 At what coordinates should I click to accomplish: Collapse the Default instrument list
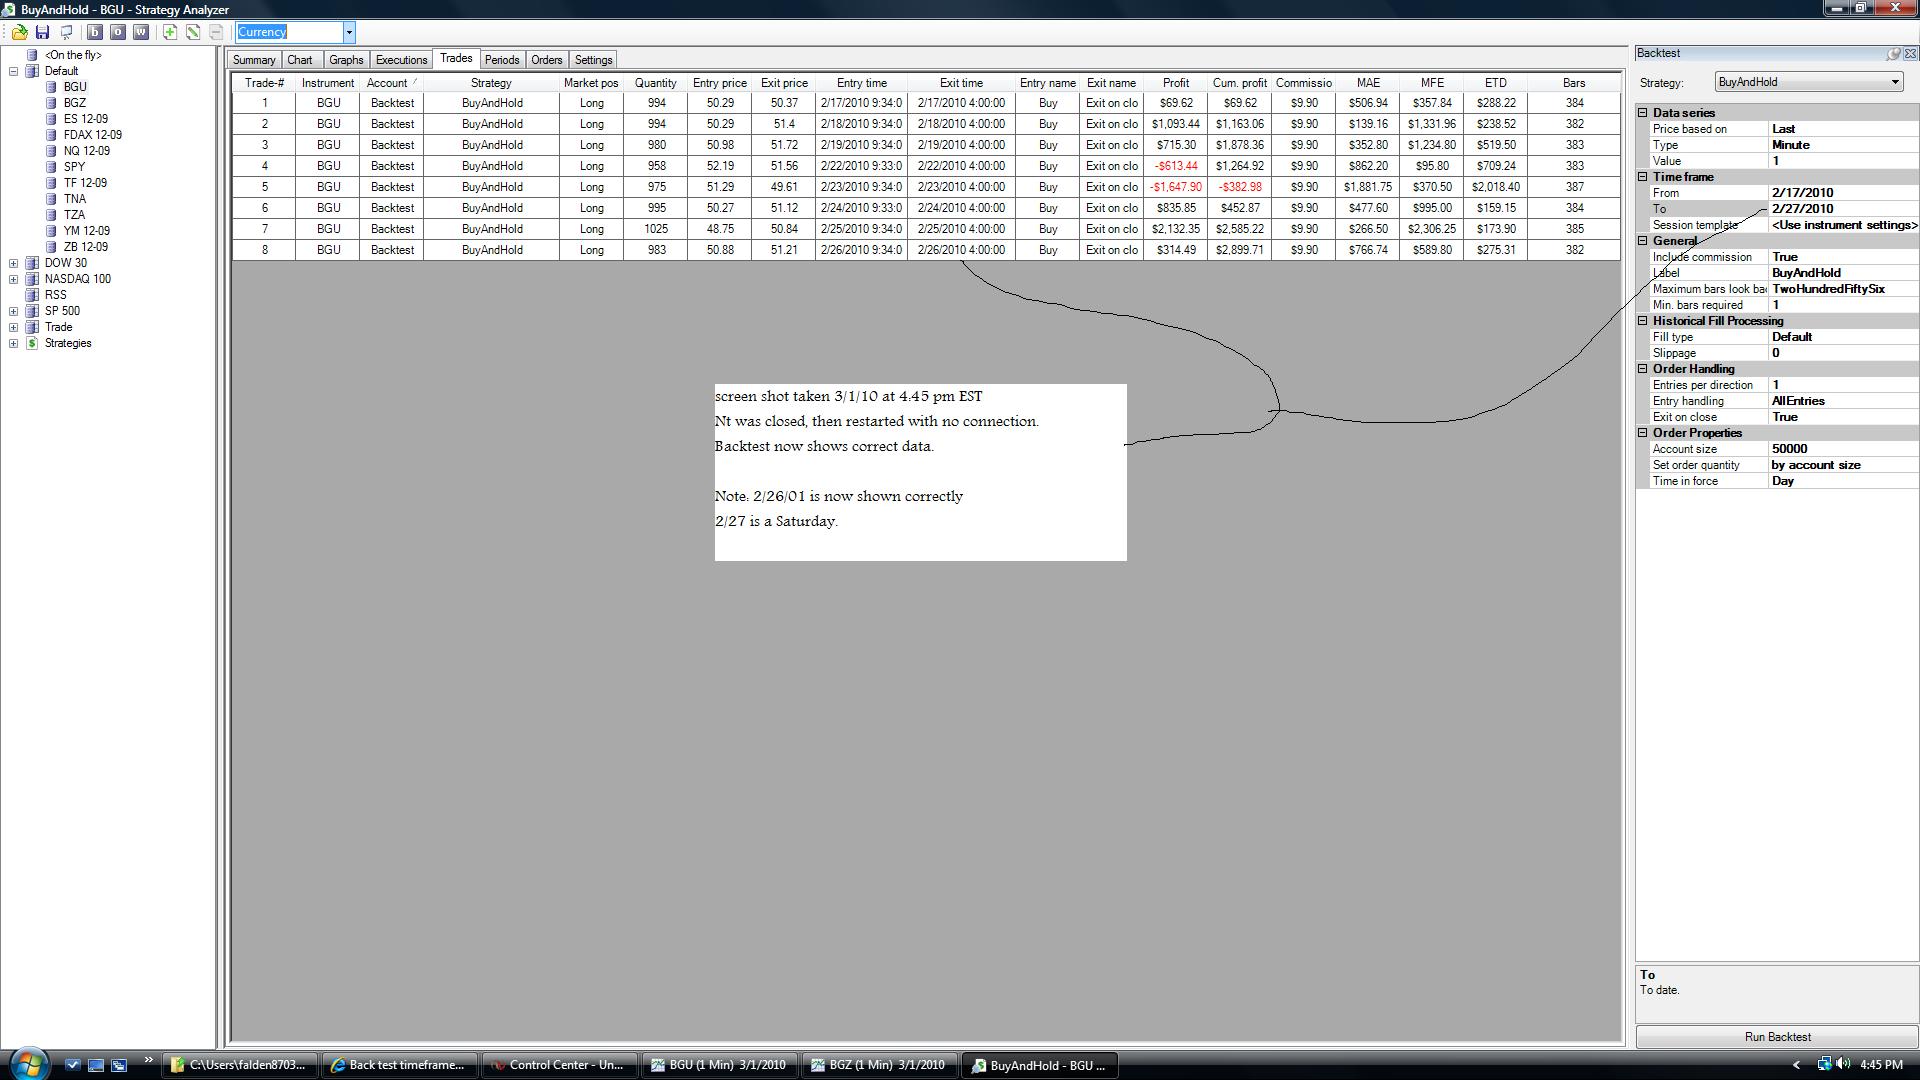(14, 71)
